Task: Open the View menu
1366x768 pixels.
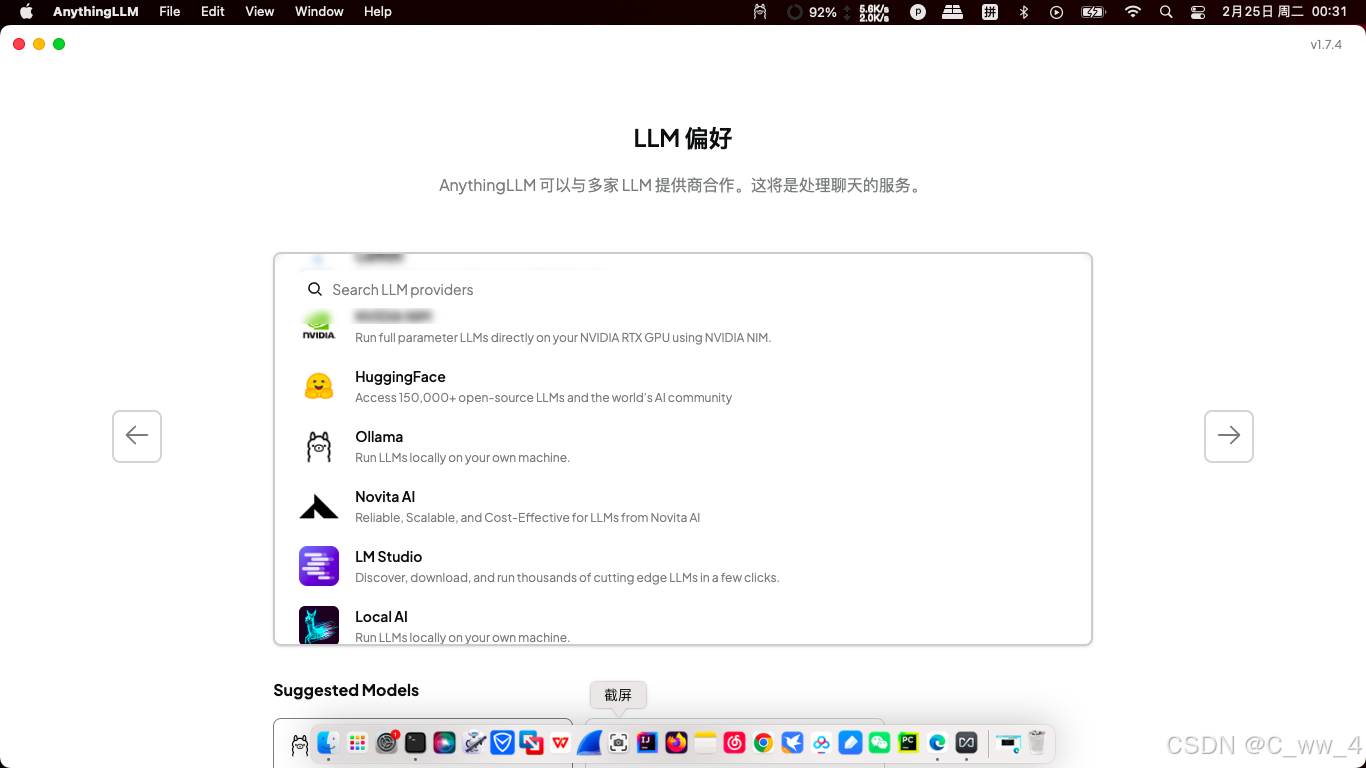Action: click(x=260, y=12)
